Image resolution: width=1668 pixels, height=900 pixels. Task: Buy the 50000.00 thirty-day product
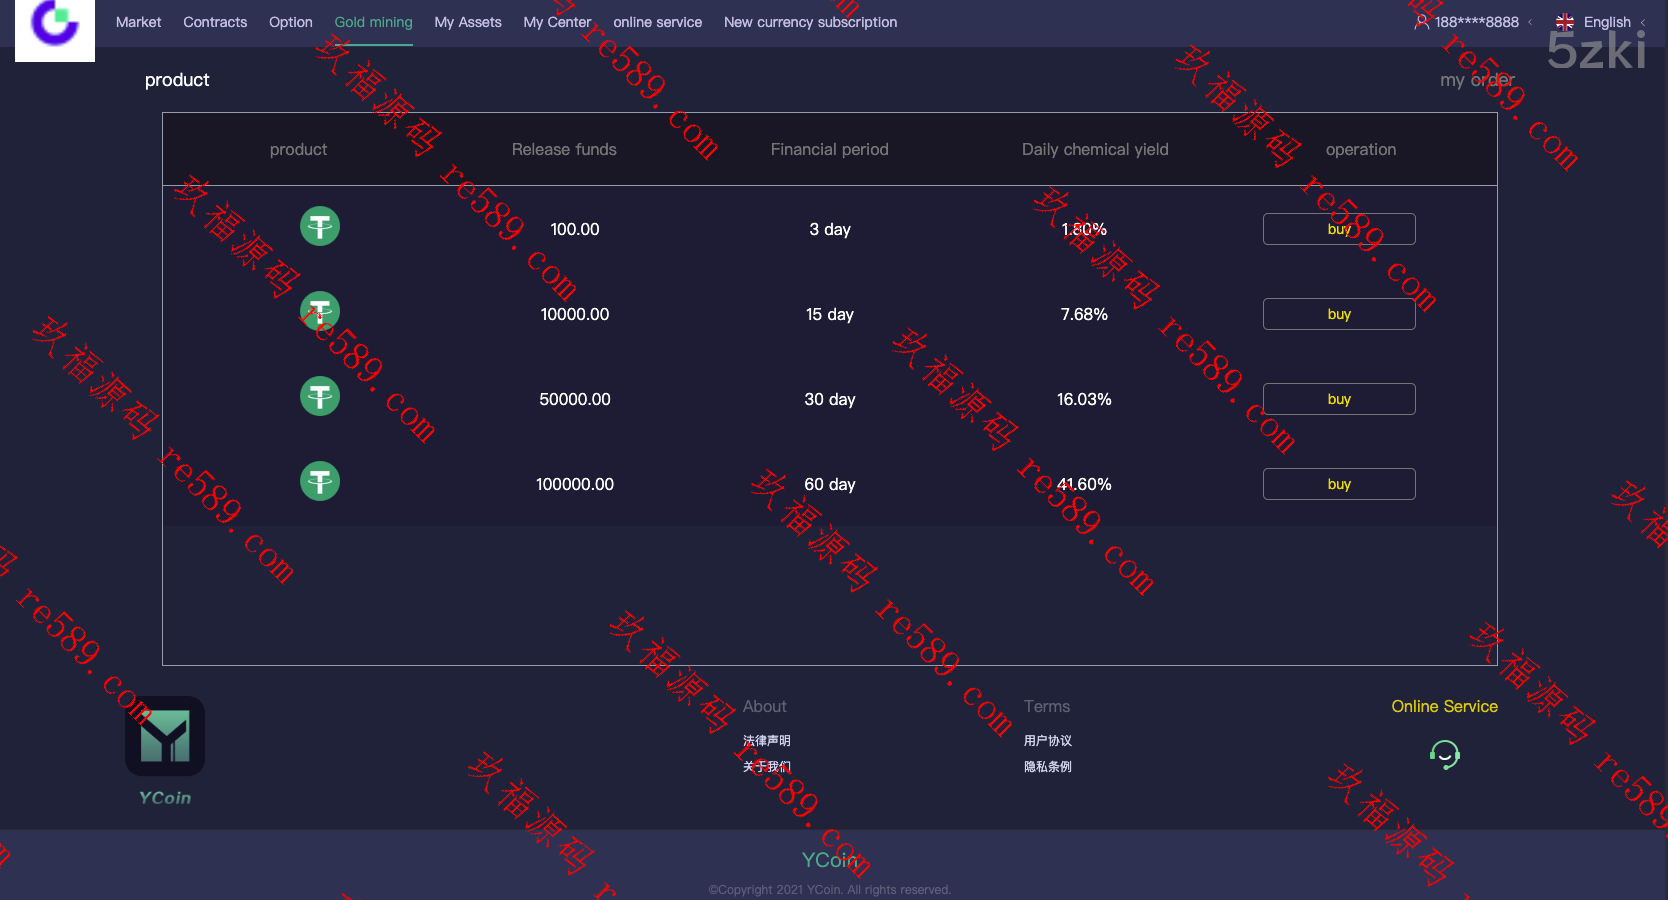tap(1339, 399)
